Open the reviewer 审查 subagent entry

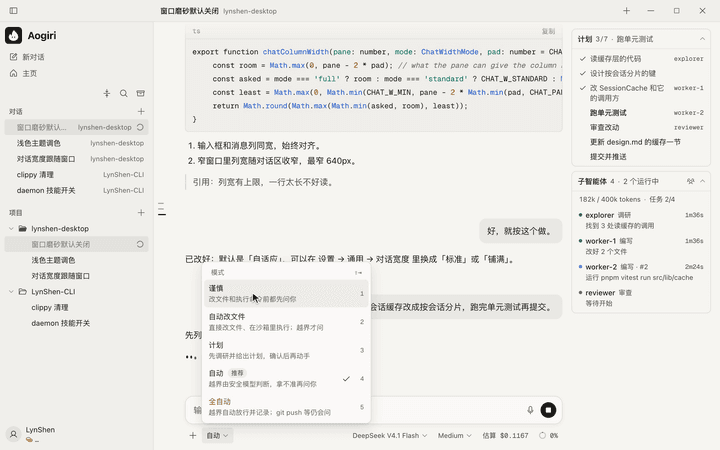click(641, 298)
